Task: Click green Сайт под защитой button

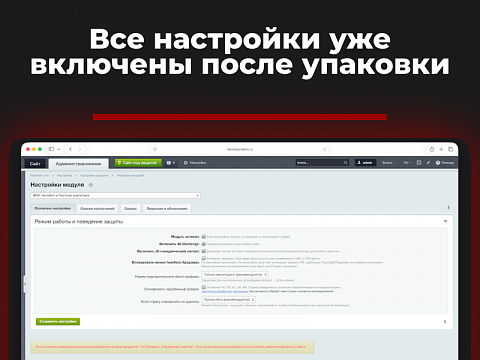Action: click(x=138, y=163)
